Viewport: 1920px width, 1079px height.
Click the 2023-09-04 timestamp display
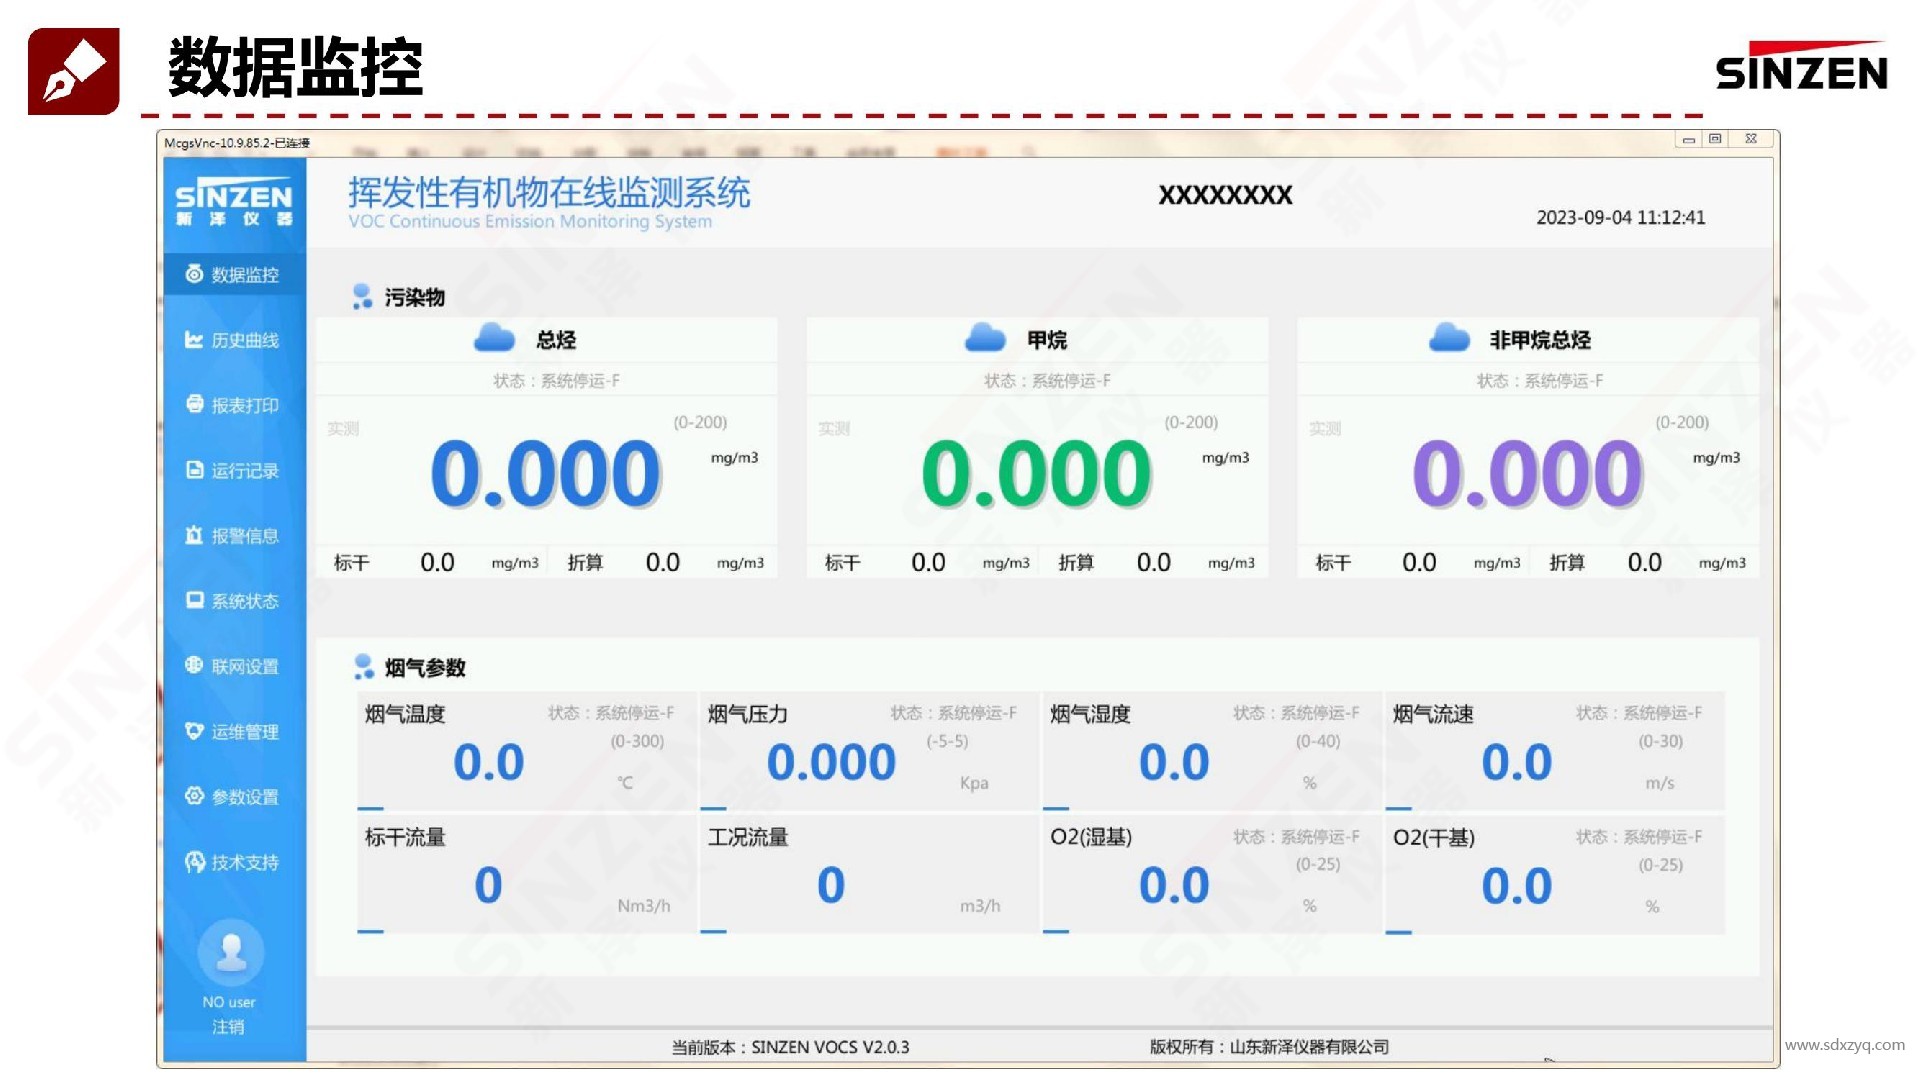(1620, 217)
